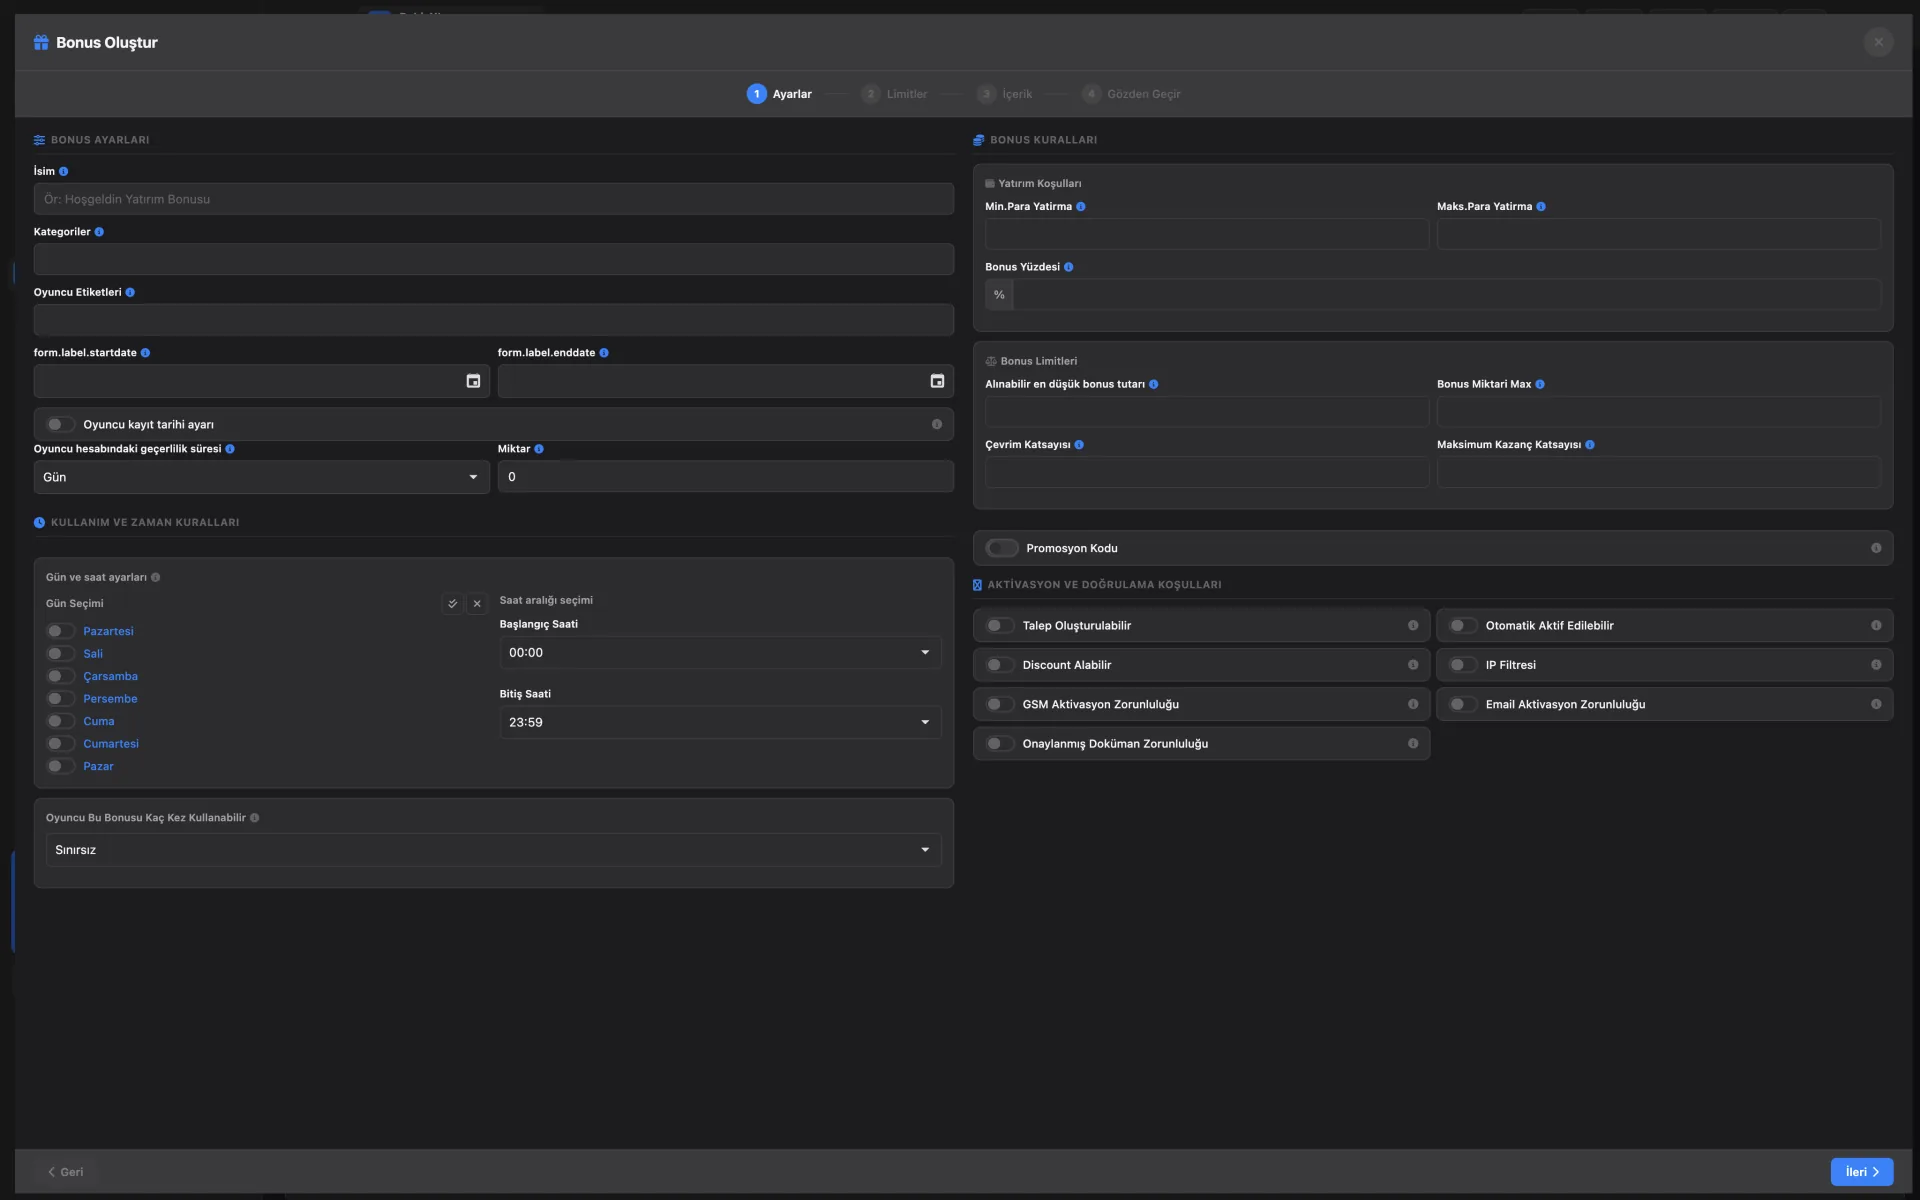Open the Sınırsız usage count dropdown
This screenshot has width=1920, height=1200.
pyautogui.click(x=493, y=850)
